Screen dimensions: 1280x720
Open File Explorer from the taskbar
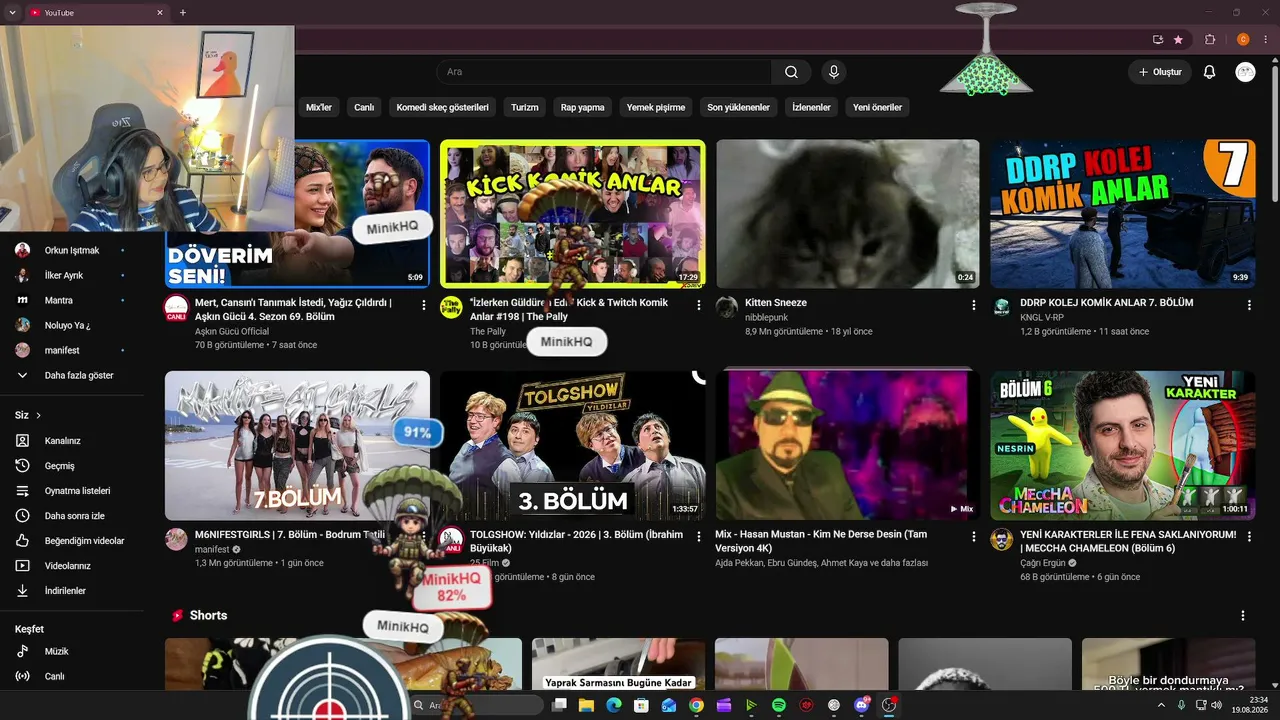586,705
